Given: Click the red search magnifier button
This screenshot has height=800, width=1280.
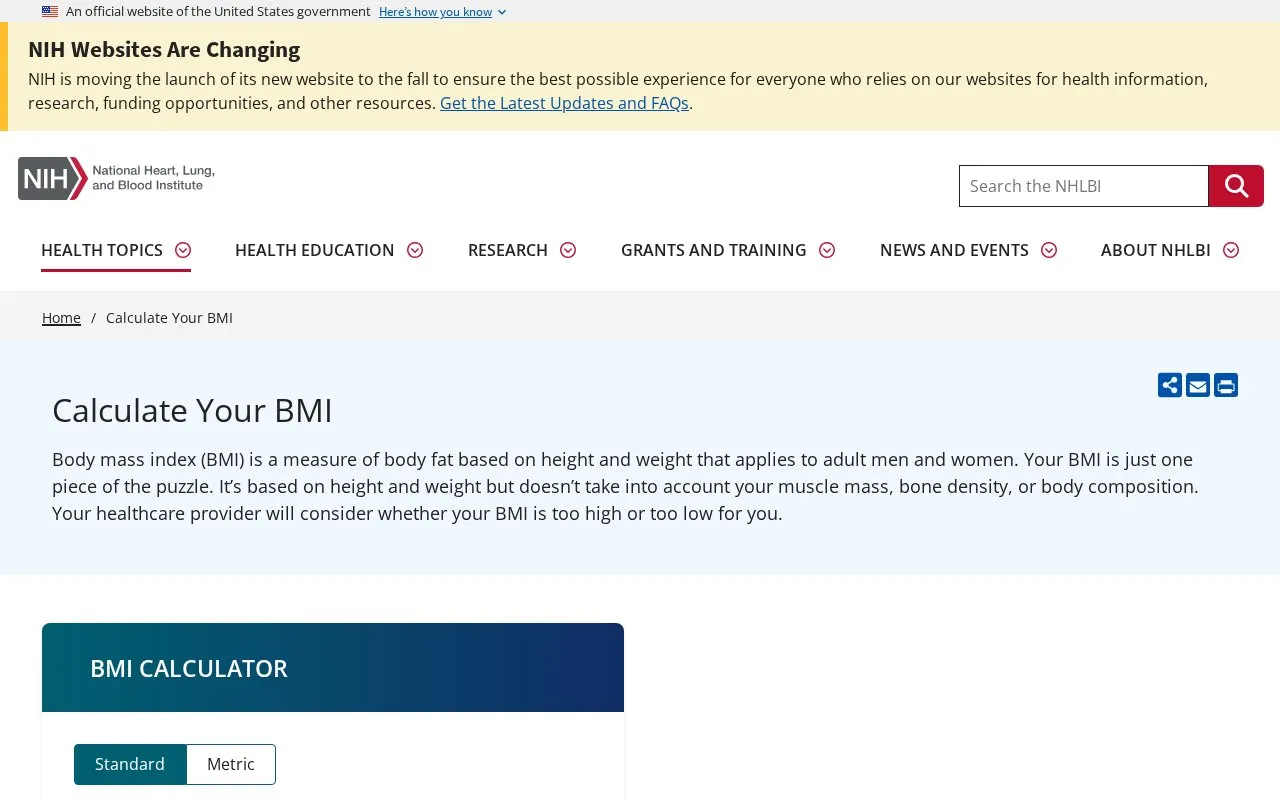Looking at the screenshot, I should pos(1236,186).
